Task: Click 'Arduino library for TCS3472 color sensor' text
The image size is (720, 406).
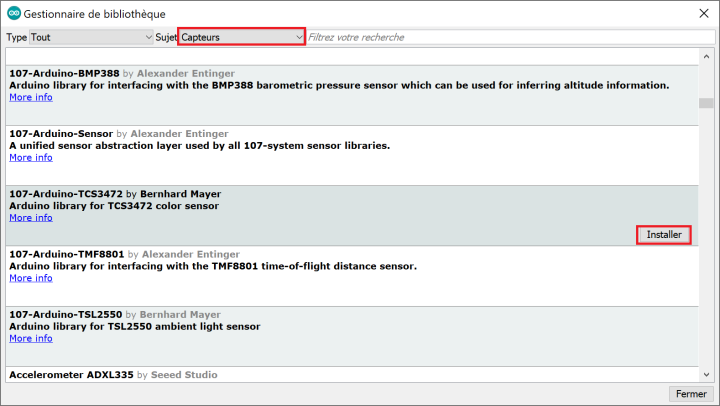Action: click(114, 206)
